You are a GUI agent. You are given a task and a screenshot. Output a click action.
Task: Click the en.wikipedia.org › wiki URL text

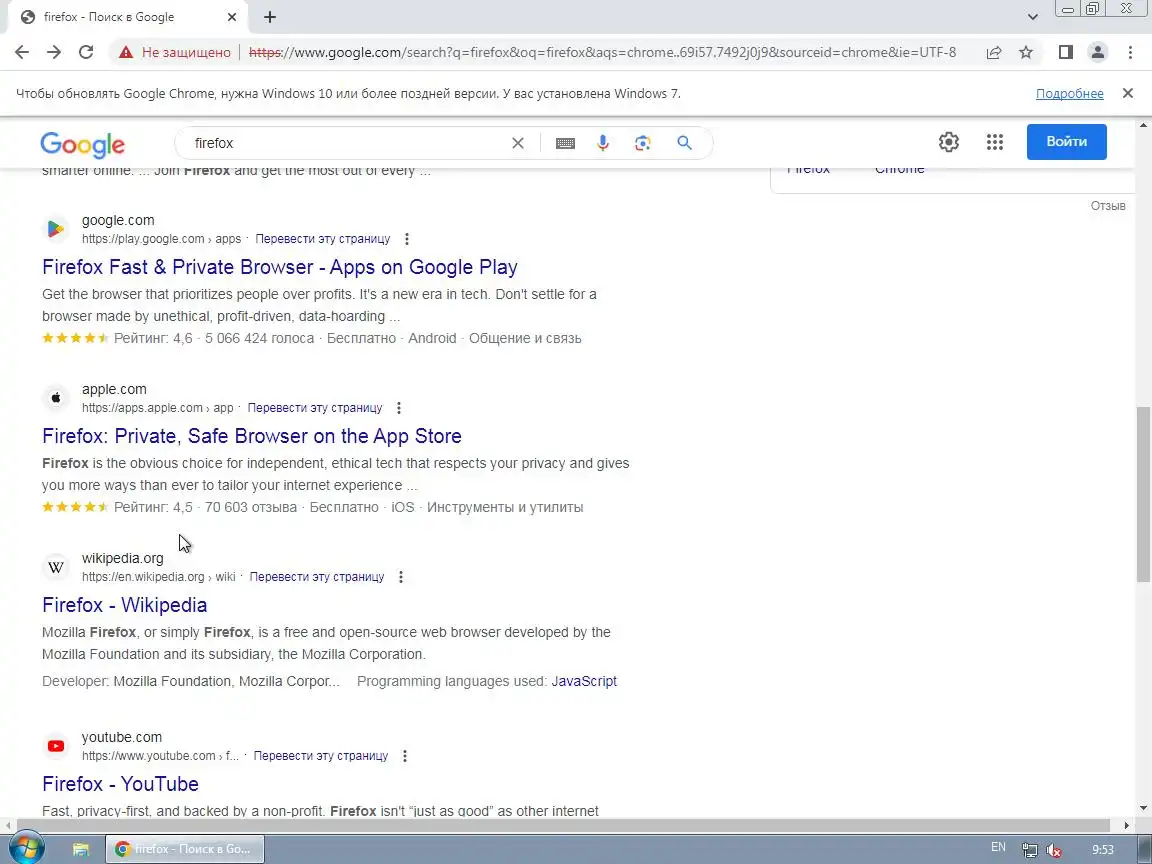159,577
